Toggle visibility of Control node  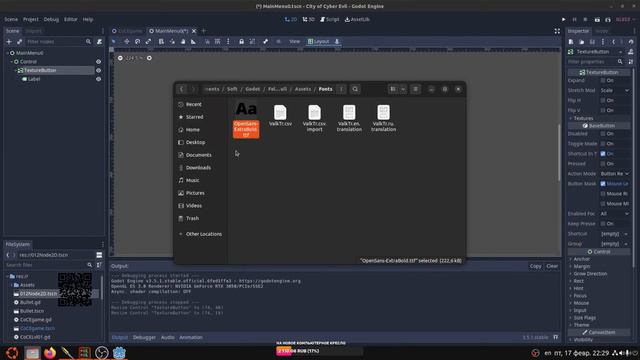pos(98,62)
